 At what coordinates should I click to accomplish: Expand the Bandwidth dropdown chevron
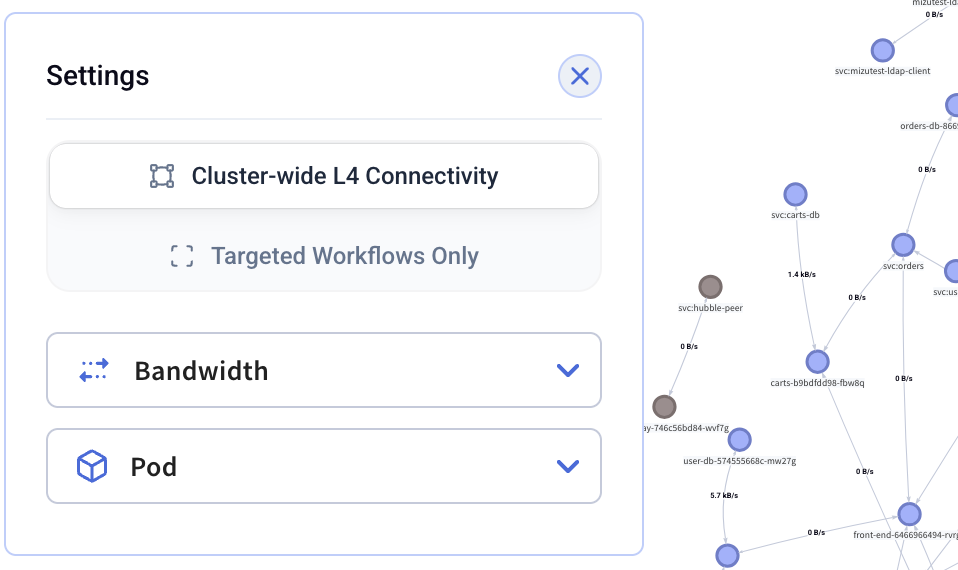(567, 371)
